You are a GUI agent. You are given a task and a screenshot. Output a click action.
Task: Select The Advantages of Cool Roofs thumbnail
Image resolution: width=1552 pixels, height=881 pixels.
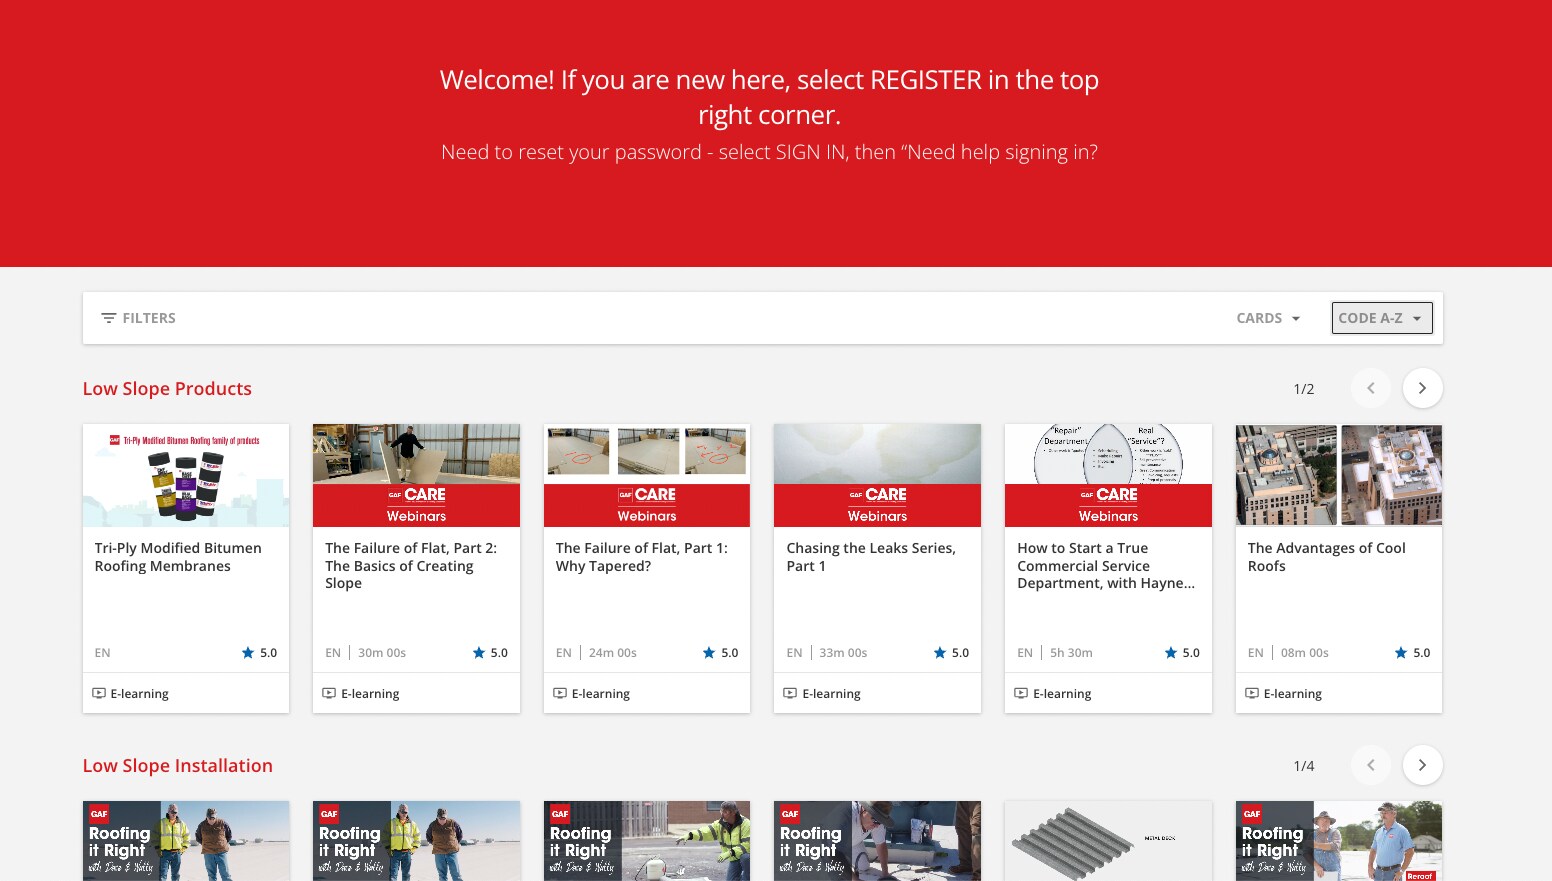[1338, 475]
